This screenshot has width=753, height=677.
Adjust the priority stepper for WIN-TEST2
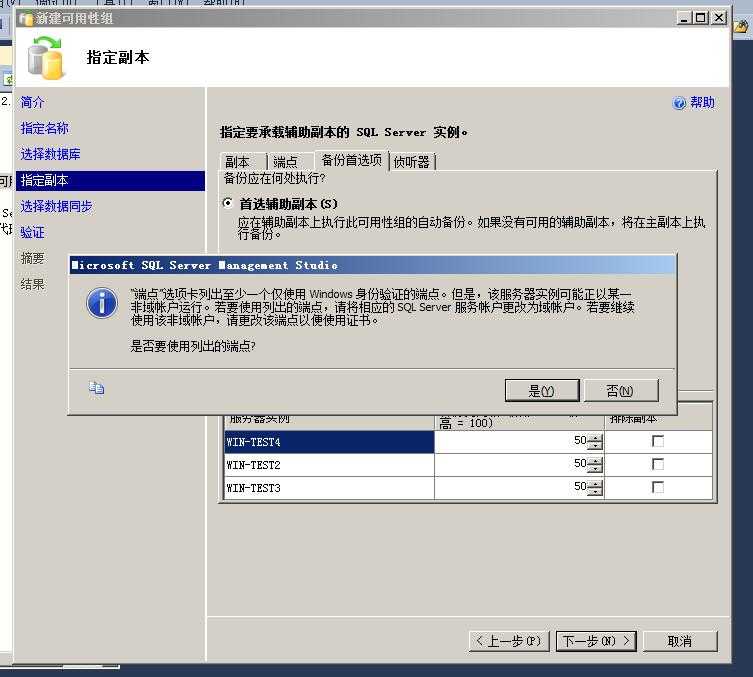coord(595,464)
